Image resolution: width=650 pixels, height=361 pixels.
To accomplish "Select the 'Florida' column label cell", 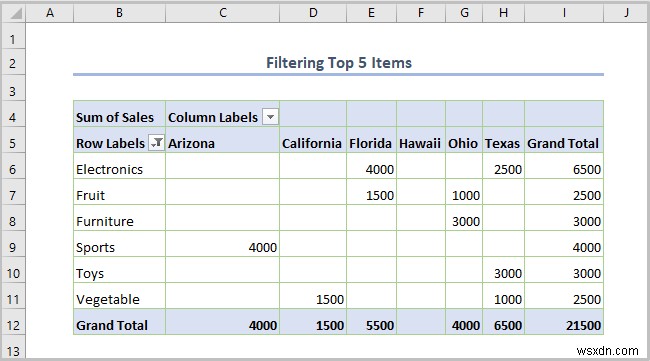I will 371,140.
